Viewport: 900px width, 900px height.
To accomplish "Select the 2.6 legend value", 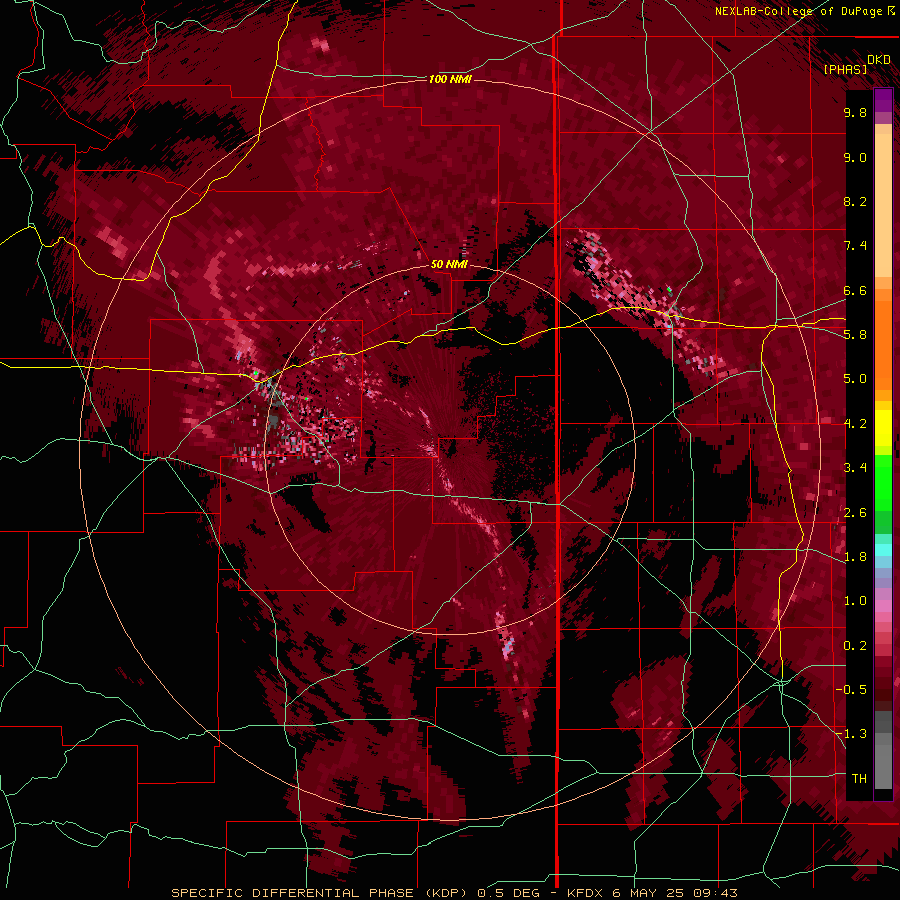I will [x=855, y=513].
